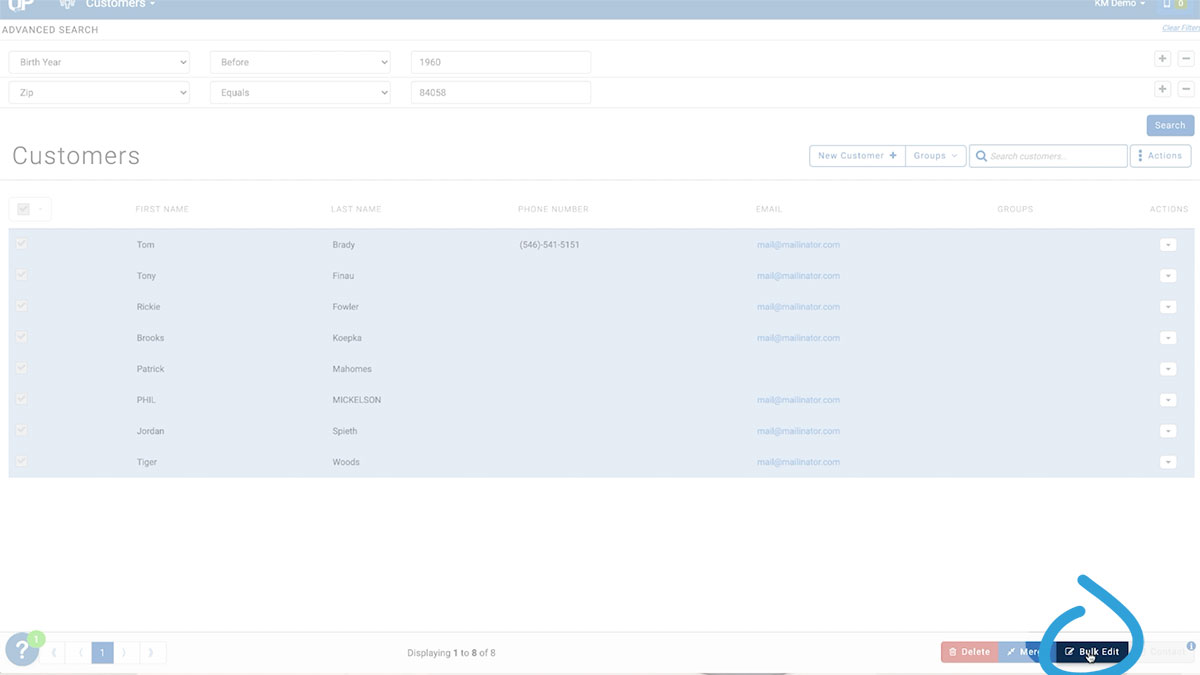Click the PHONE NUMBER column header
Screen dimensions: 1200x675
553,209
